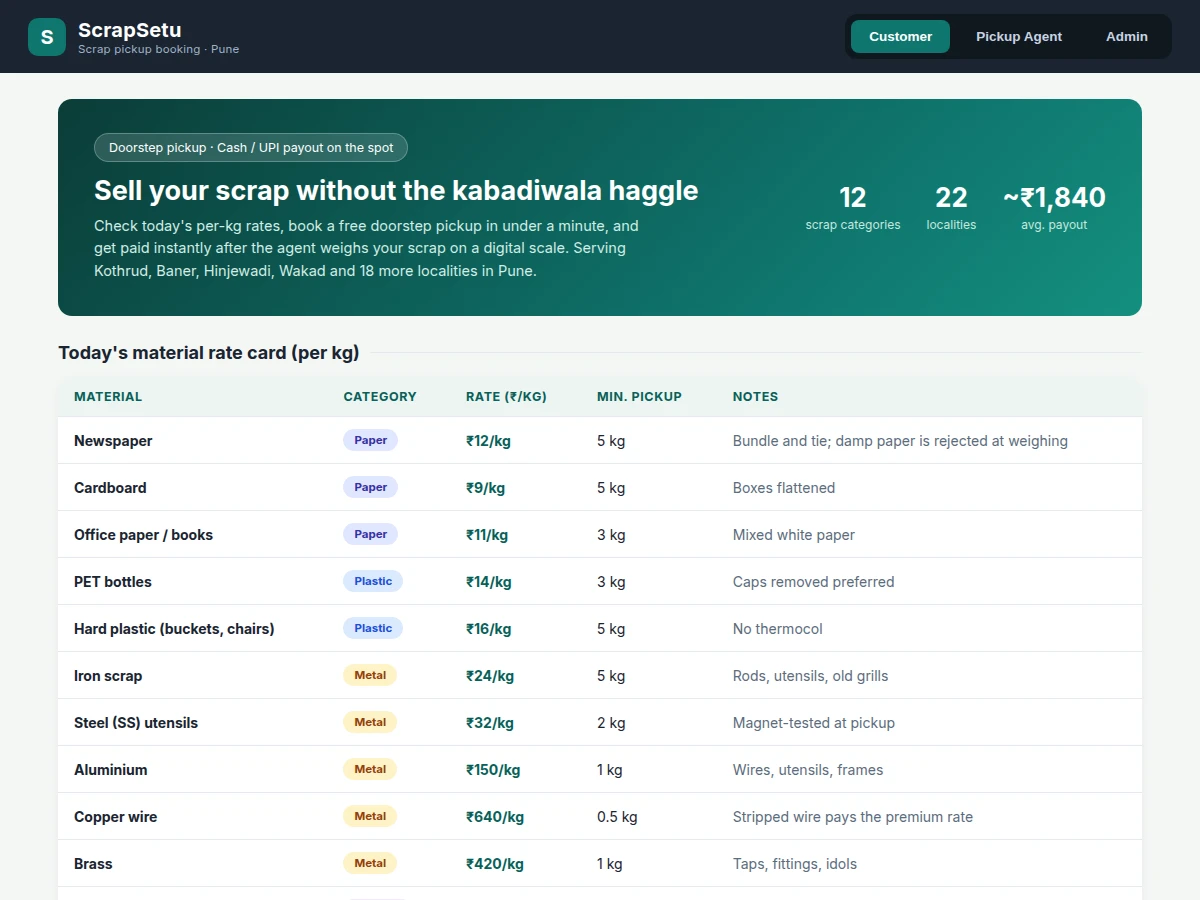The height and width of the screenshot is (900, 1200).
Task: Select the Steel (SS) utensils name
Action: click(x=136, y=723)
